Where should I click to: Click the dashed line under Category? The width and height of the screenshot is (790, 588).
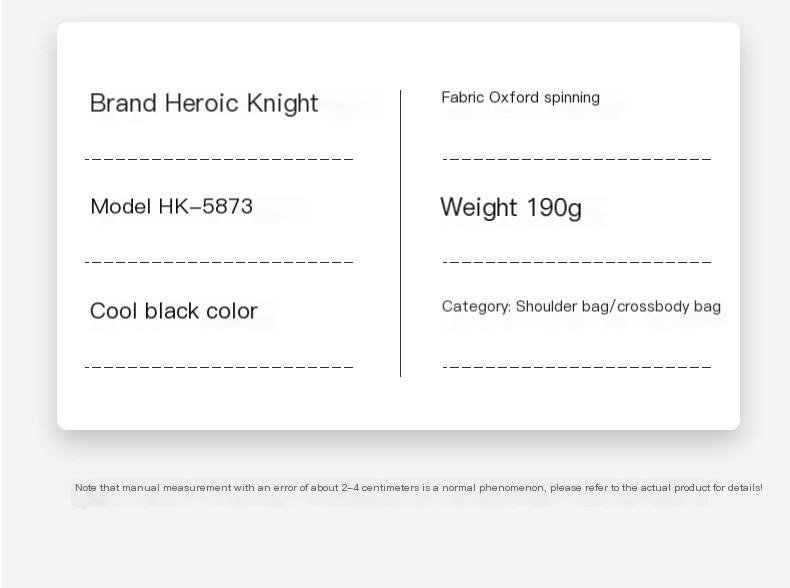click(577, 366)
